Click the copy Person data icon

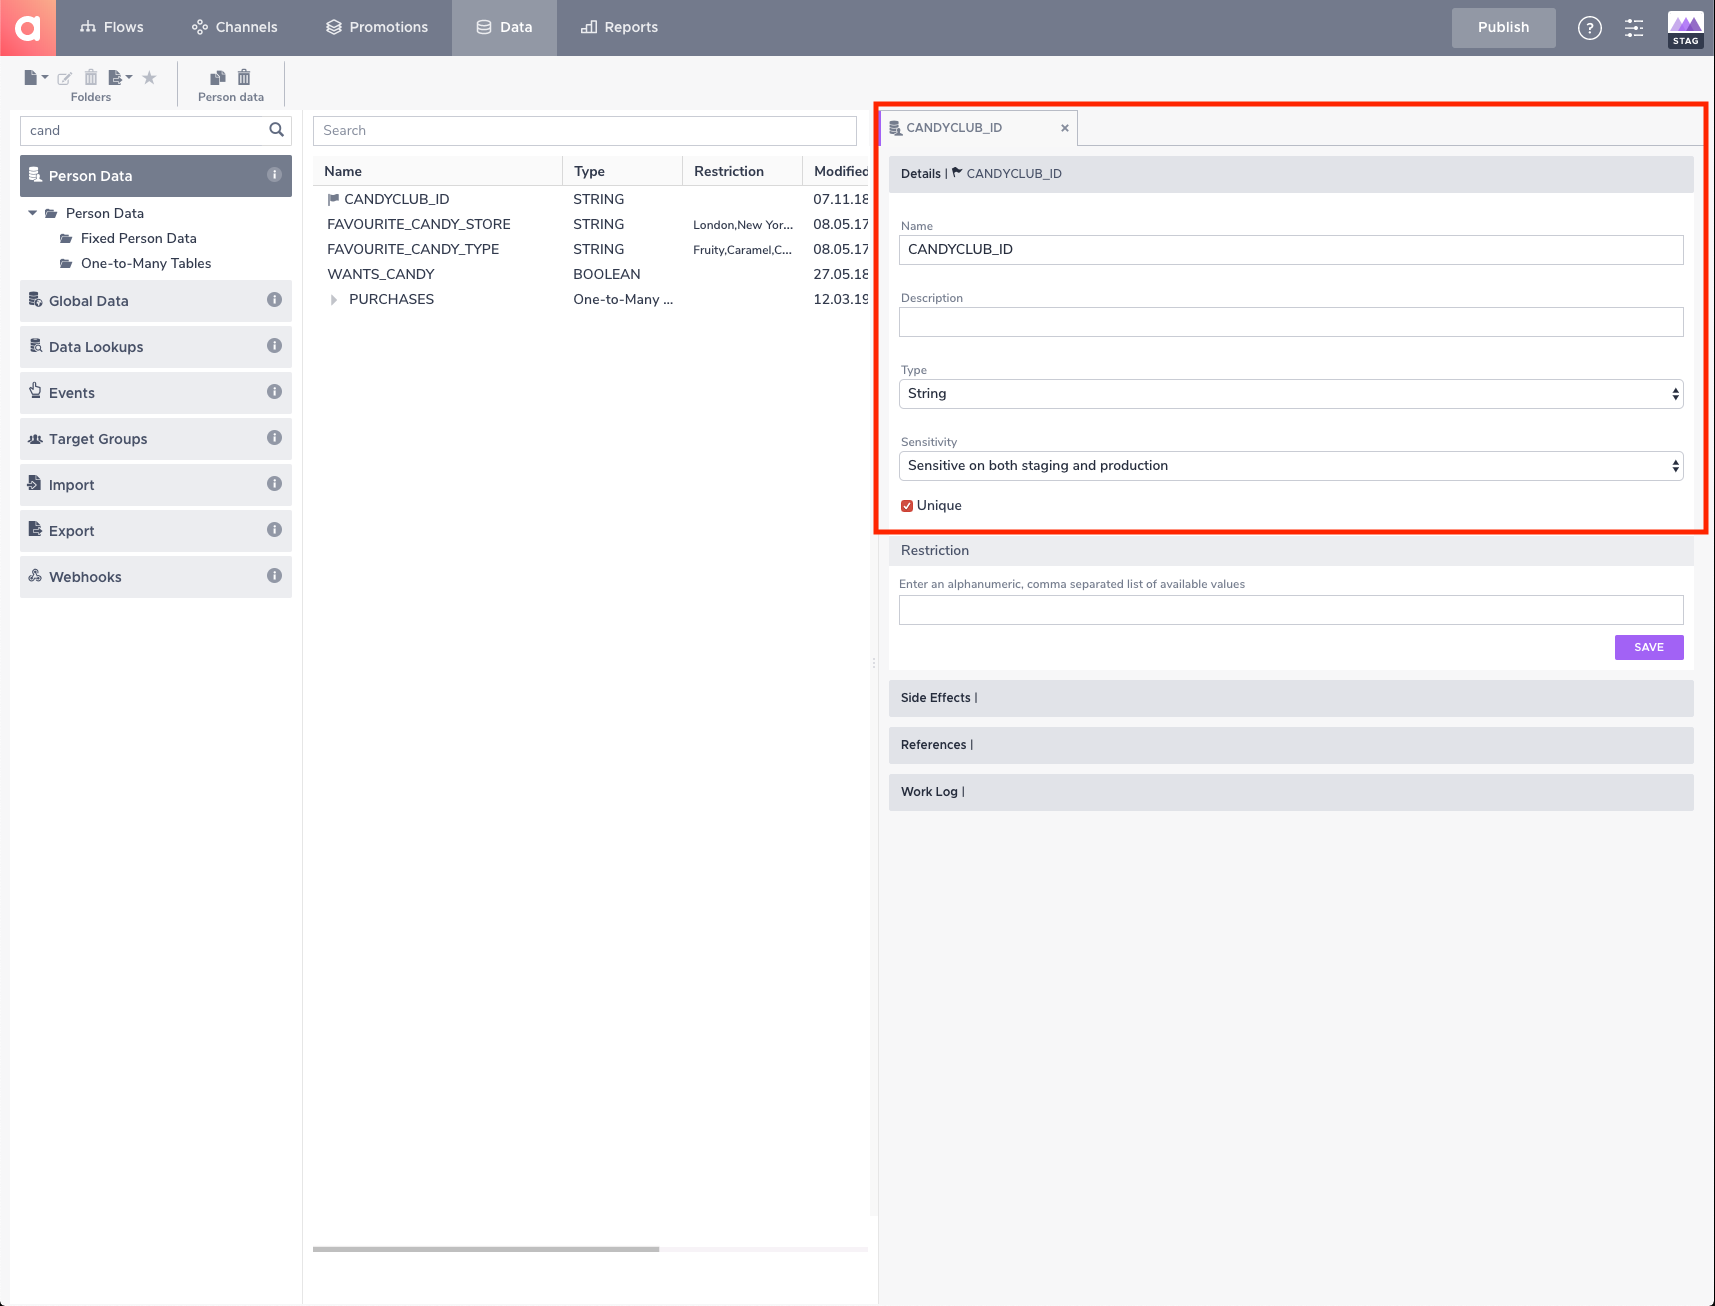[217, 77]
